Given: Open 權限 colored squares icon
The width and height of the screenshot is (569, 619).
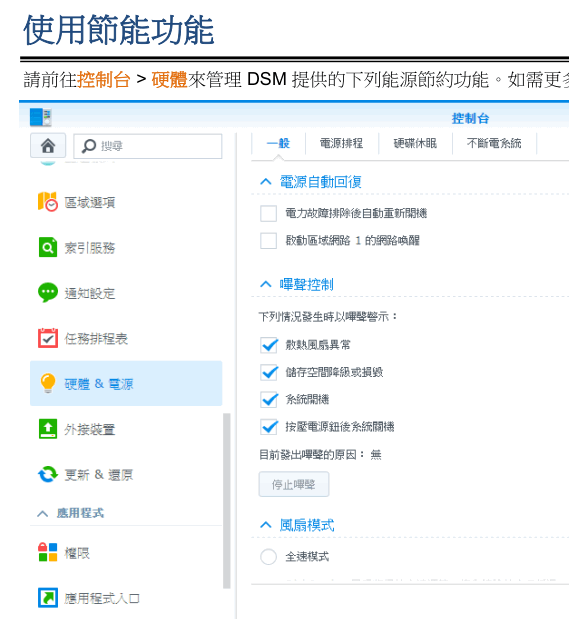Looking at the screenshot, I should coord(48,552).
